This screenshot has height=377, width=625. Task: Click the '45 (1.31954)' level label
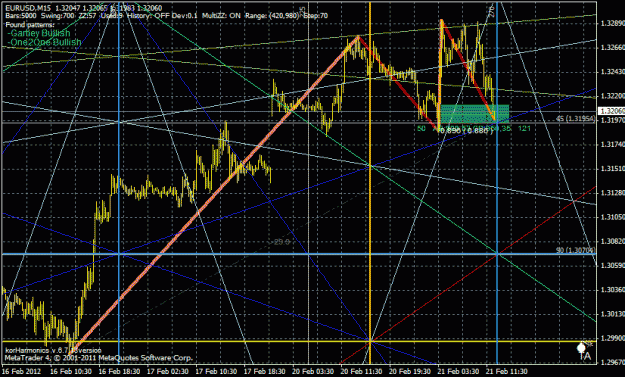coord(576,119)
